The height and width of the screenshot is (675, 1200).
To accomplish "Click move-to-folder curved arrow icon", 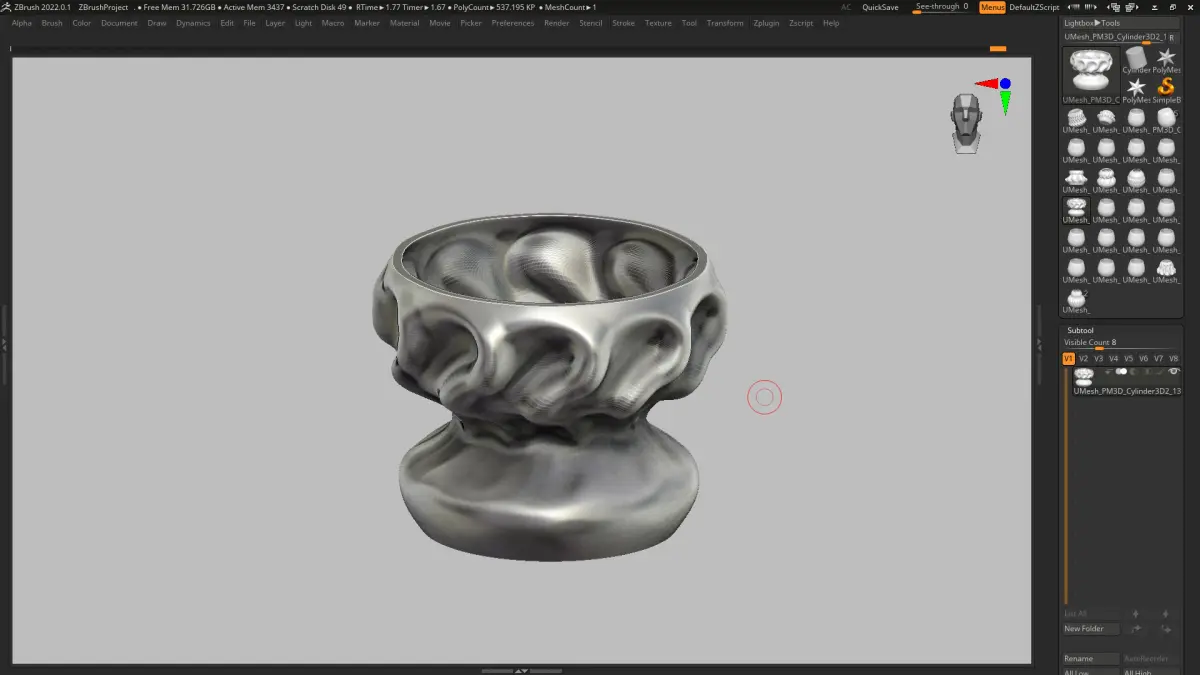I will (x=1136, y=629).
